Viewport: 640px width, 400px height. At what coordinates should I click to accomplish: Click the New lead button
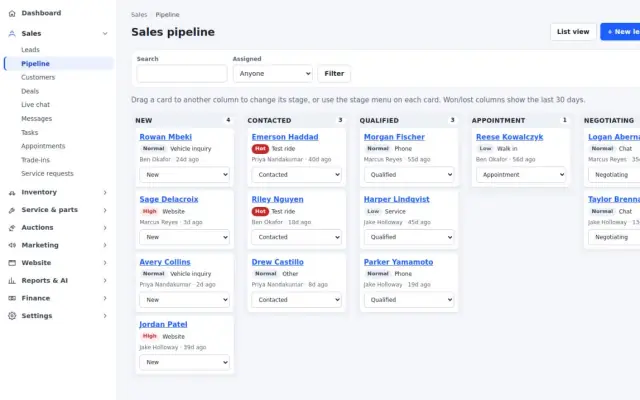click(620, 32)
